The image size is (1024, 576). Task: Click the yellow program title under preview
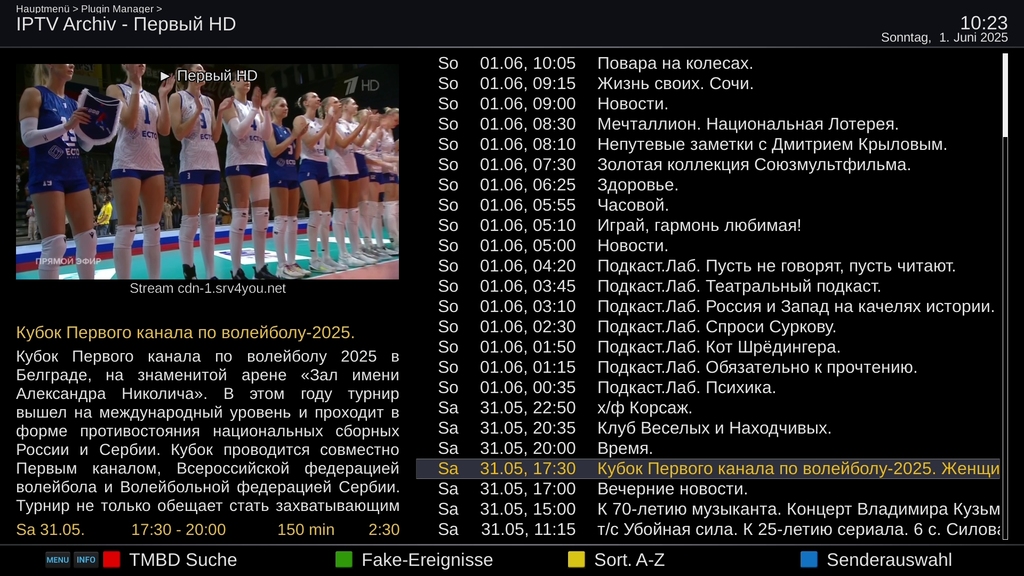tap(185, 332)
